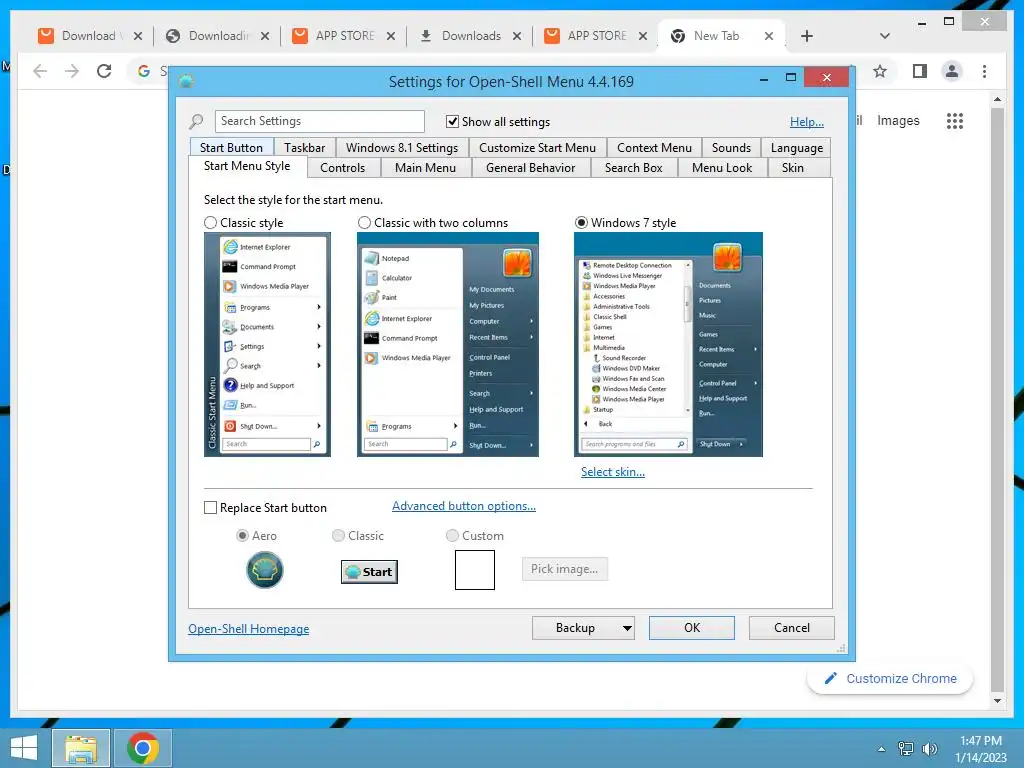Screen dimensions: 1024x768
Task: Open File Explorer from the taskbar
Action: pos(81,748)
